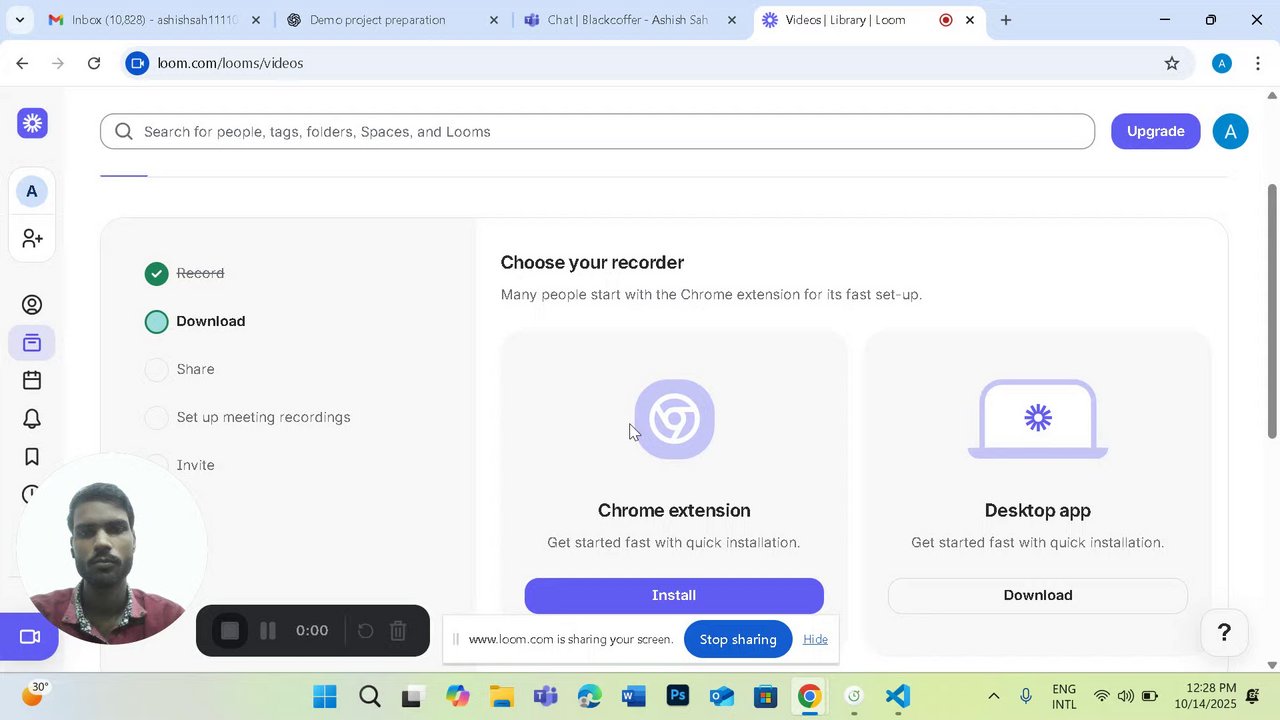The width and height of the screenshot is (1280, 720).
Task: Select the Set up meeting recordings step
Action: (x=247, y=417)
